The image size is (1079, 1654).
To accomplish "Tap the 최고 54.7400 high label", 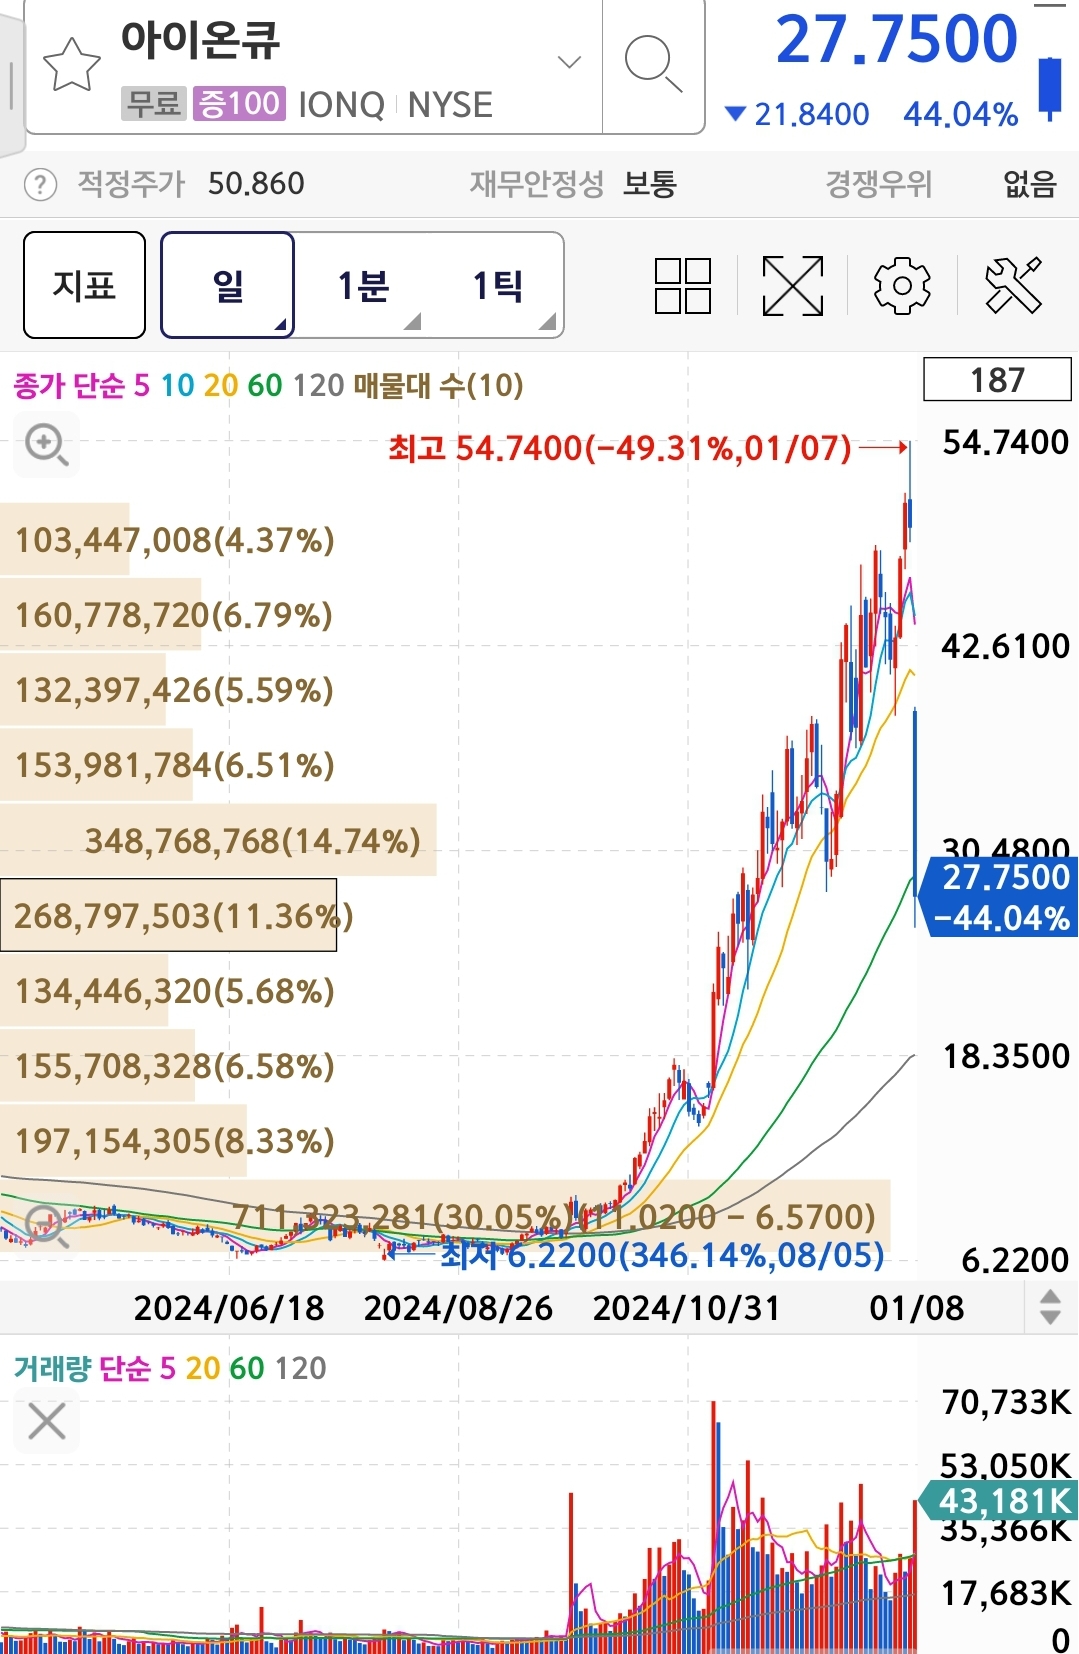I will point(620,448).
